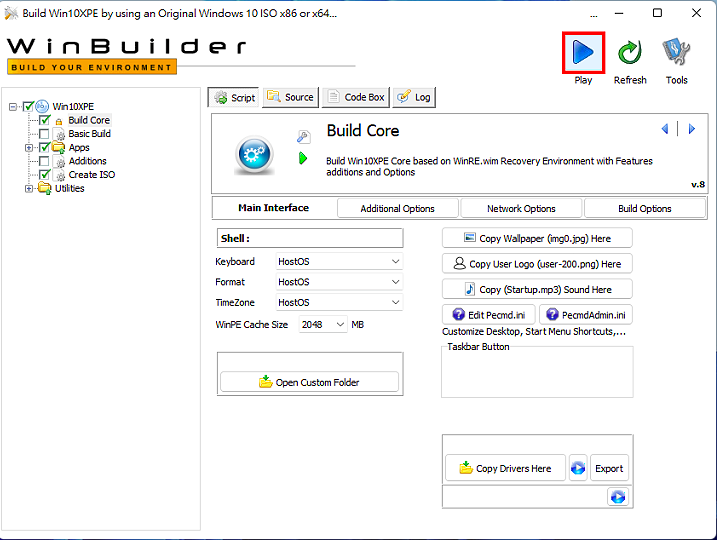Click Copy Wallpaper (img0.jpg) Here button
The width and height of the screenshot is (725, 548).
coord(537,238)
